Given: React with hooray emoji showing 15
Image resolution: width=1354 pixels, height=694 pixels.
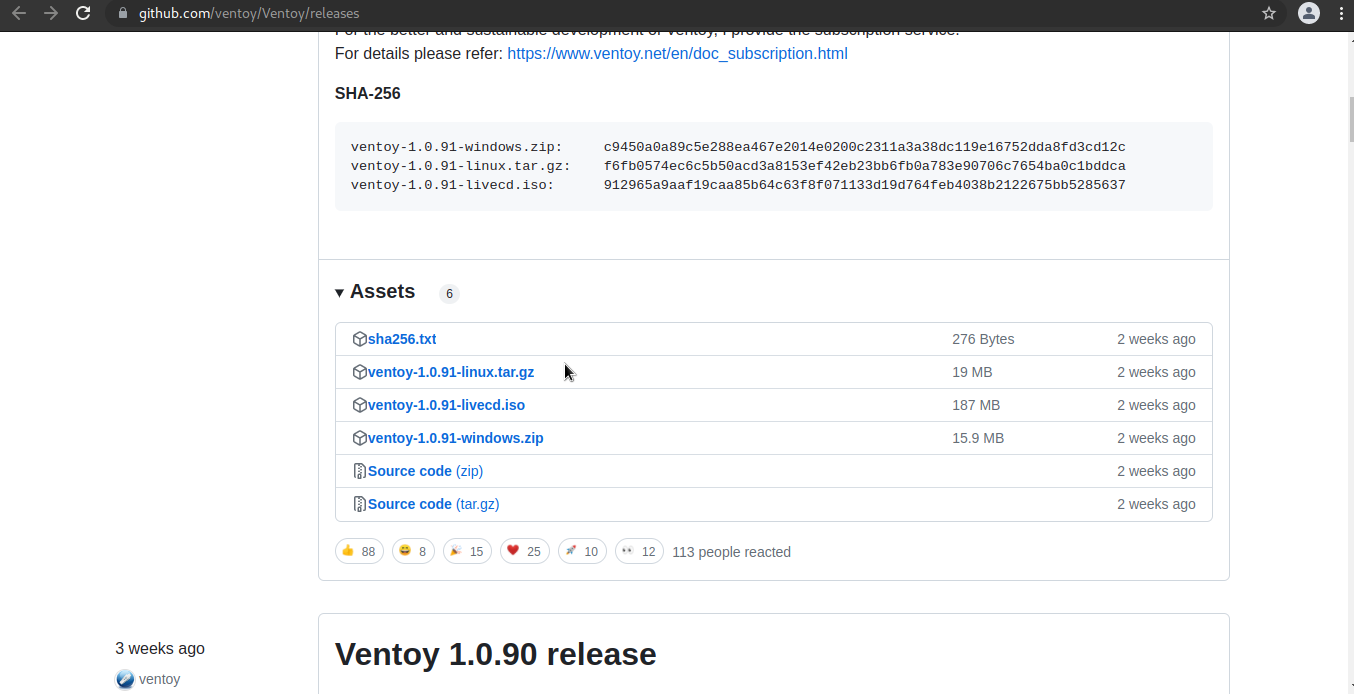Looking at the screenshot, I should coord(467,552).
